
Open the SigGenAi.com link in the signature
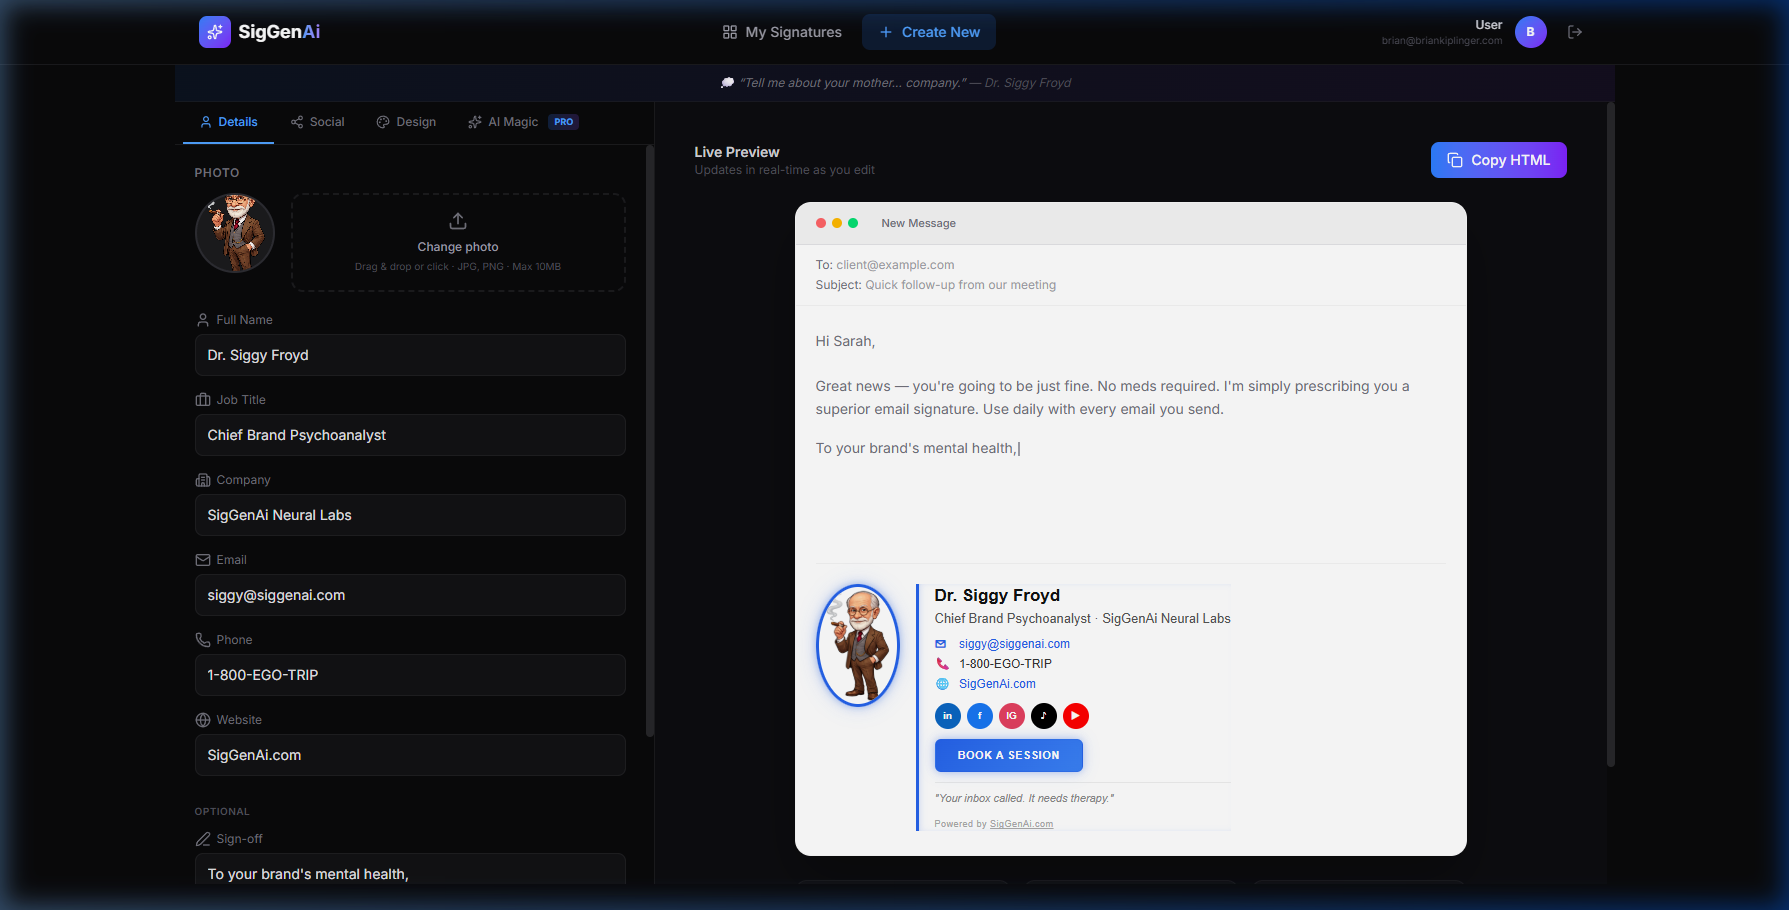(x=997, y=683)
